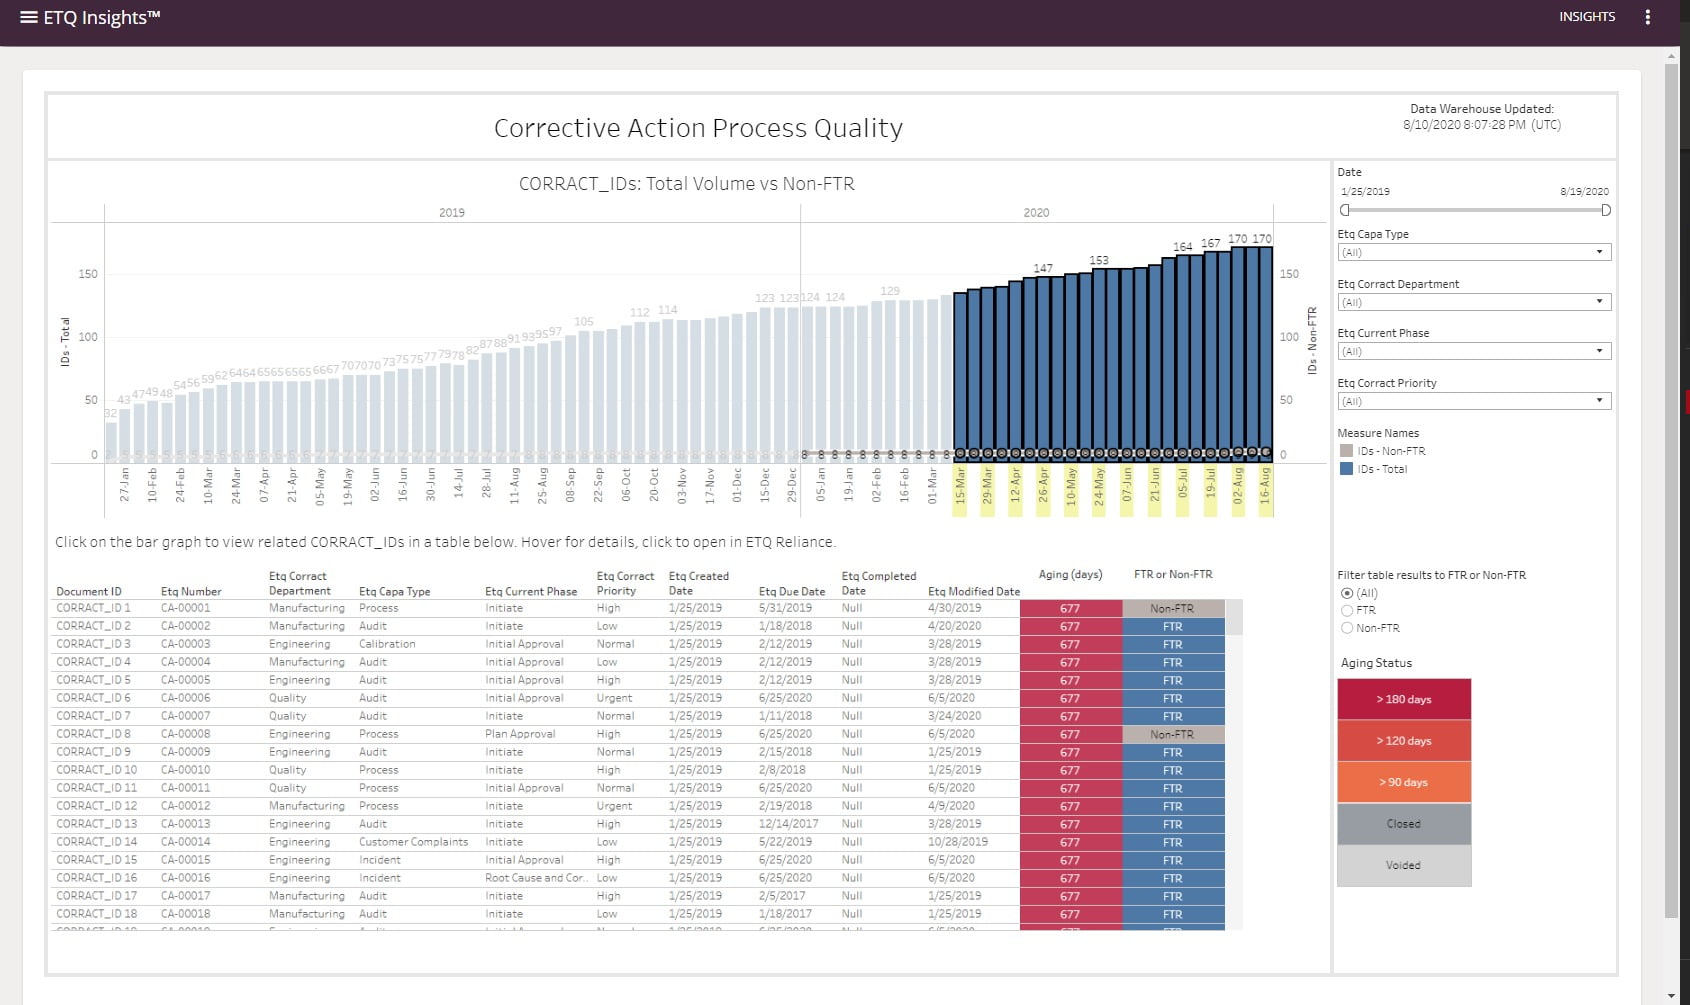The height and width of the screenshot is (1005, 1690).
Task: Select the (All) filter radio button
Action: [x=1347, y=593]
